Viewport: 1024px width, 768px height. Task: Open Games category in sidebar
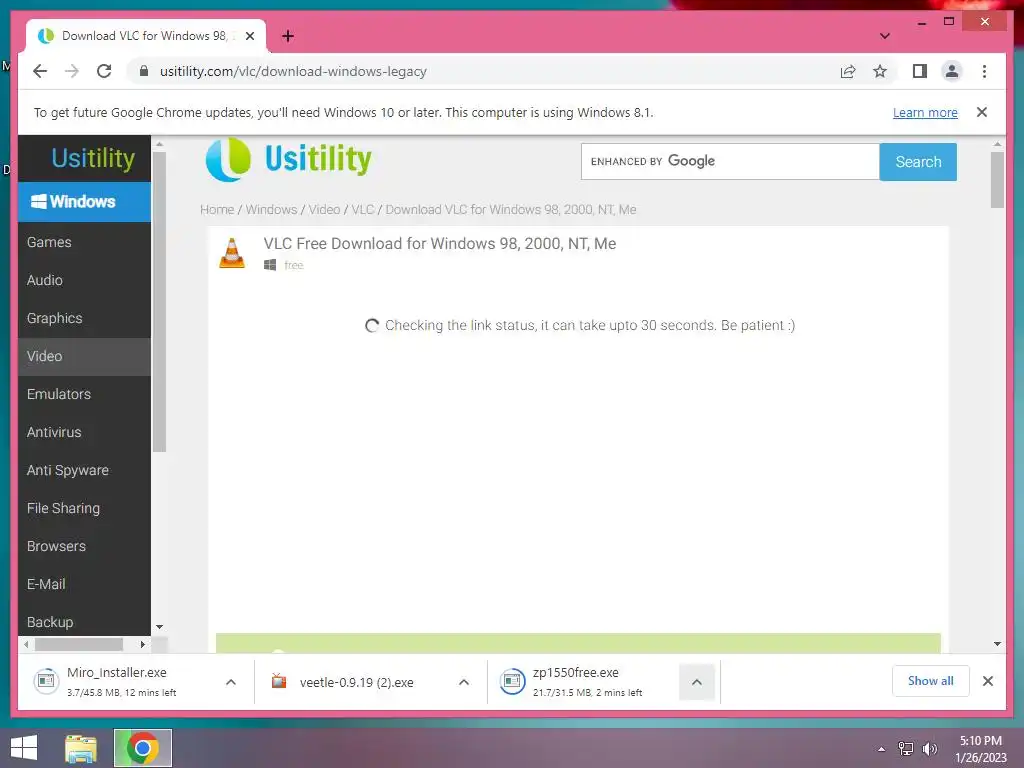[84, 242]
